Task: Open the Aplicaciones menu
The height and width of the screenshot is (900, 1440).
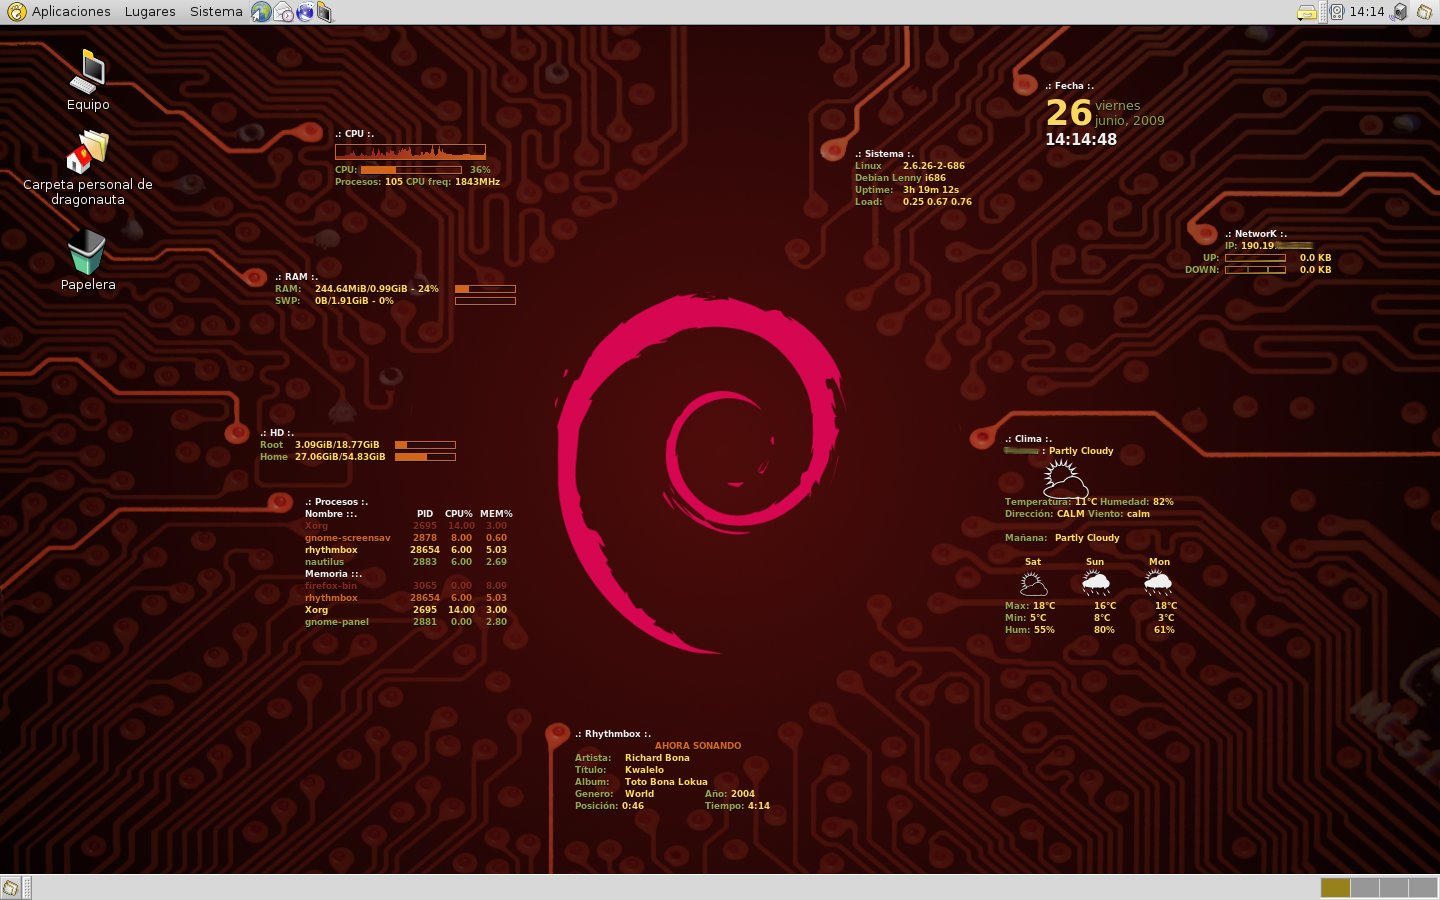Action: coord(71,12)
